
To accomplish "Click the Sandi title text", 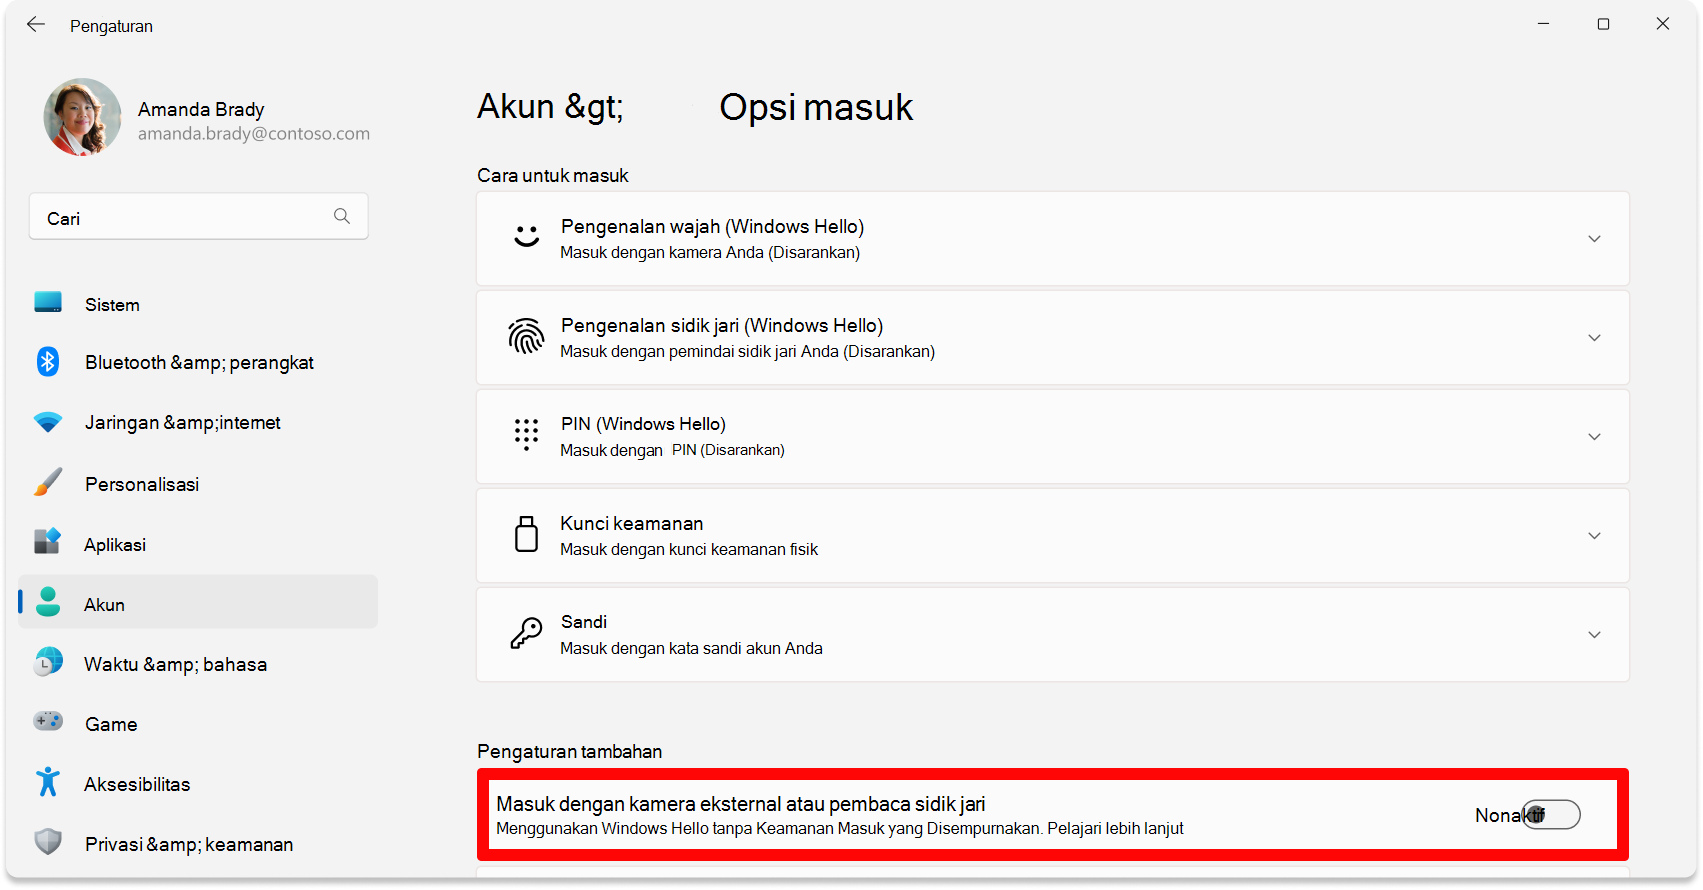I will 584,622.
